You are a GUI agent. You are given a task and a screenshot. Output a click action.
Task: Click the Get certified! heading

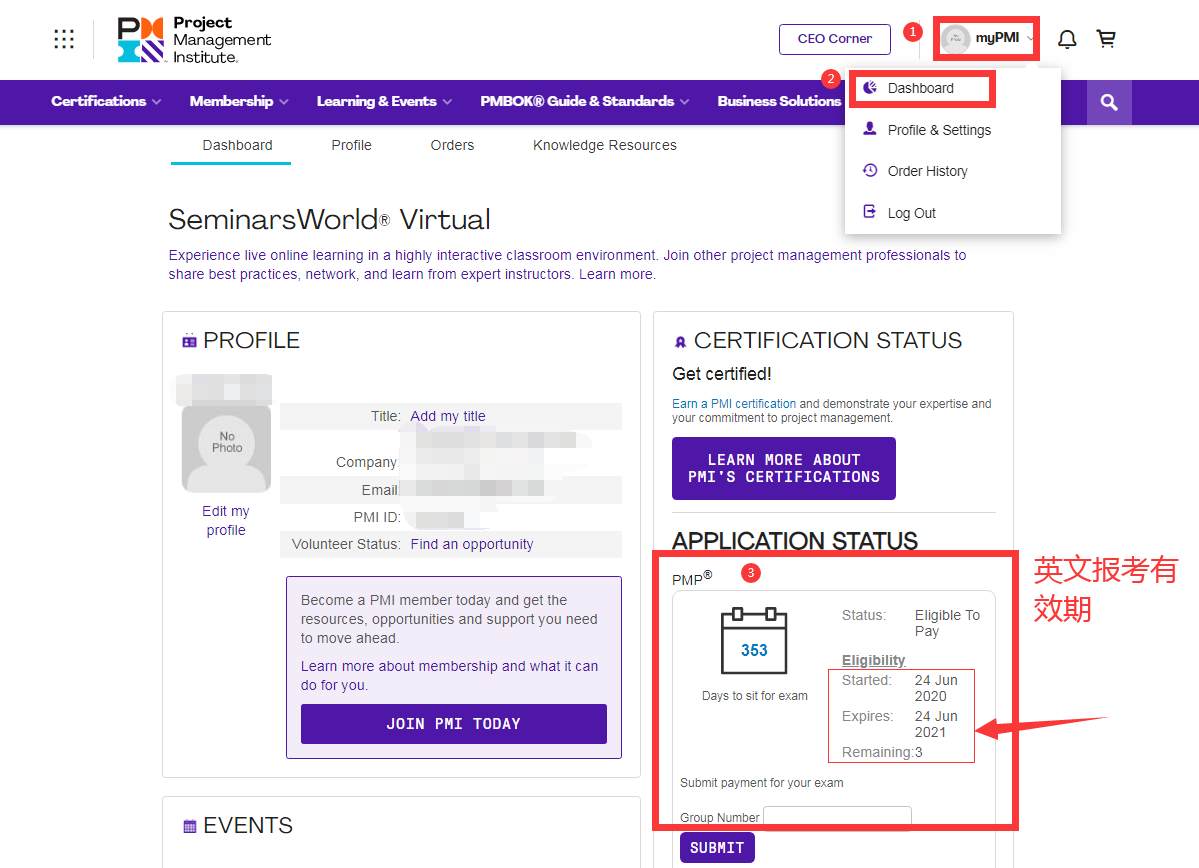click(722, 374)
